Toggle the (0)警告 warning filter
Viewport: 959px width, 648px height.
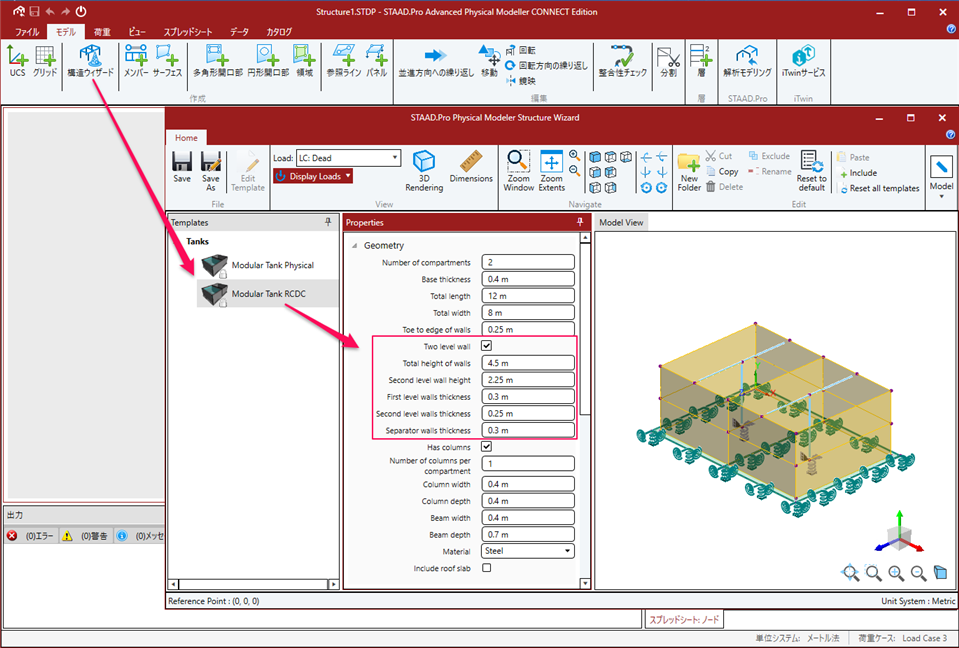point(85,536)
